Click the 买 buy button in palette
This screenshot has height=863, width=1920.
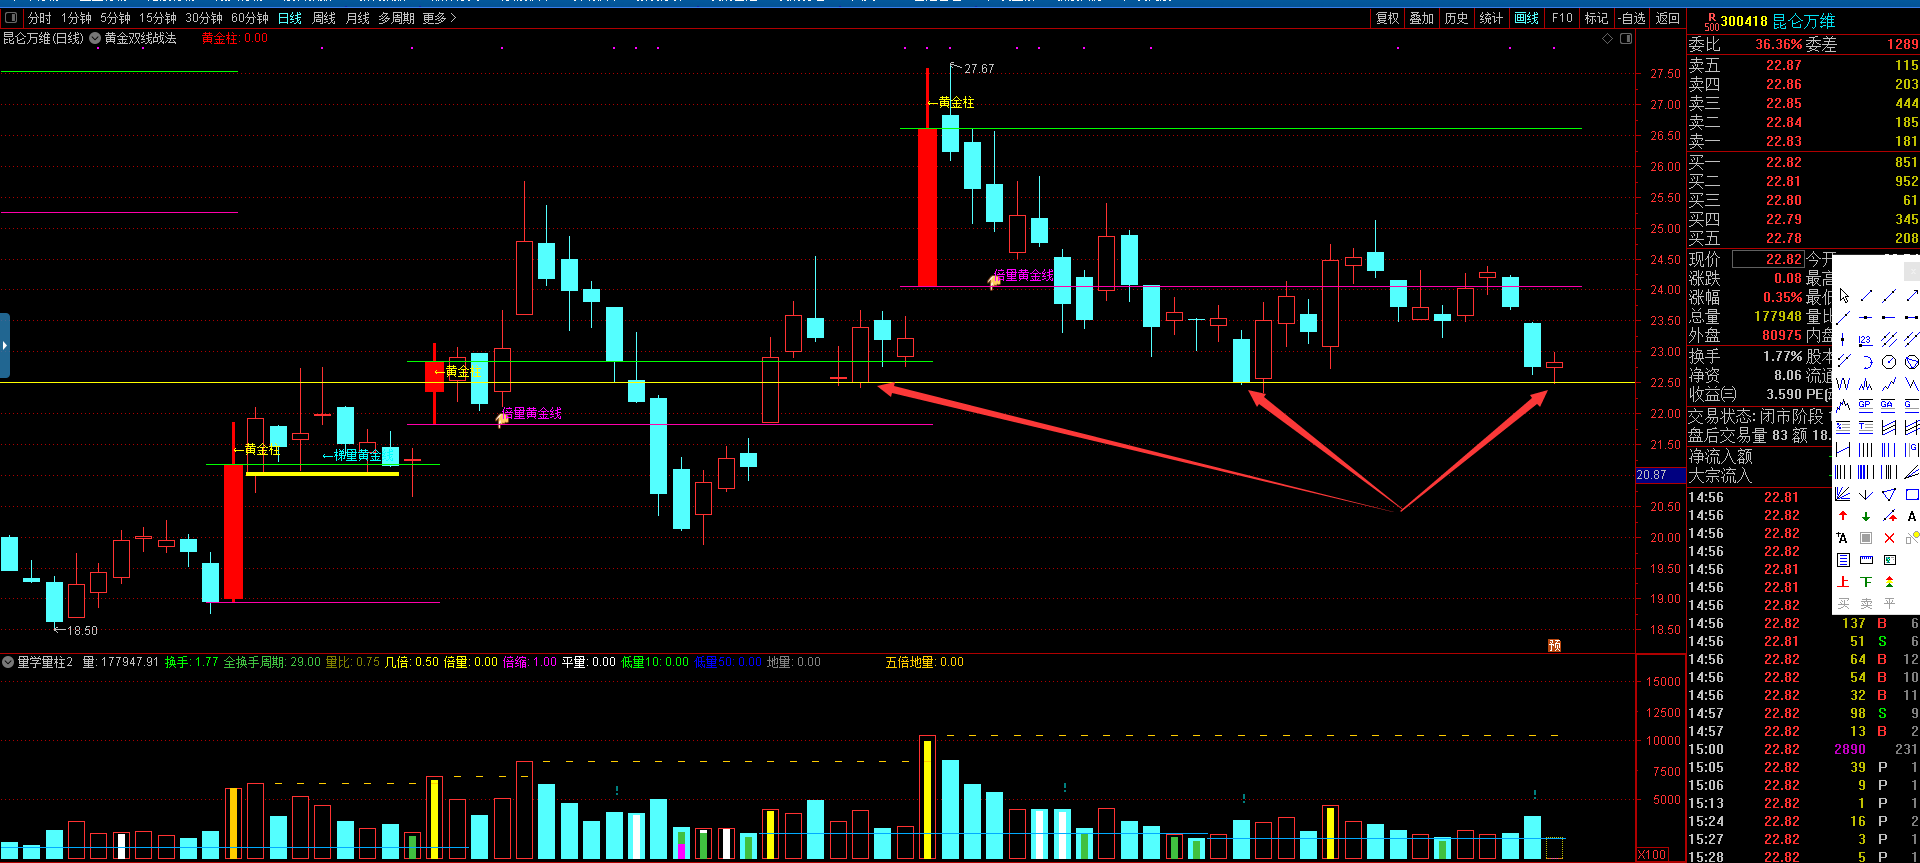click(1844, 604)
